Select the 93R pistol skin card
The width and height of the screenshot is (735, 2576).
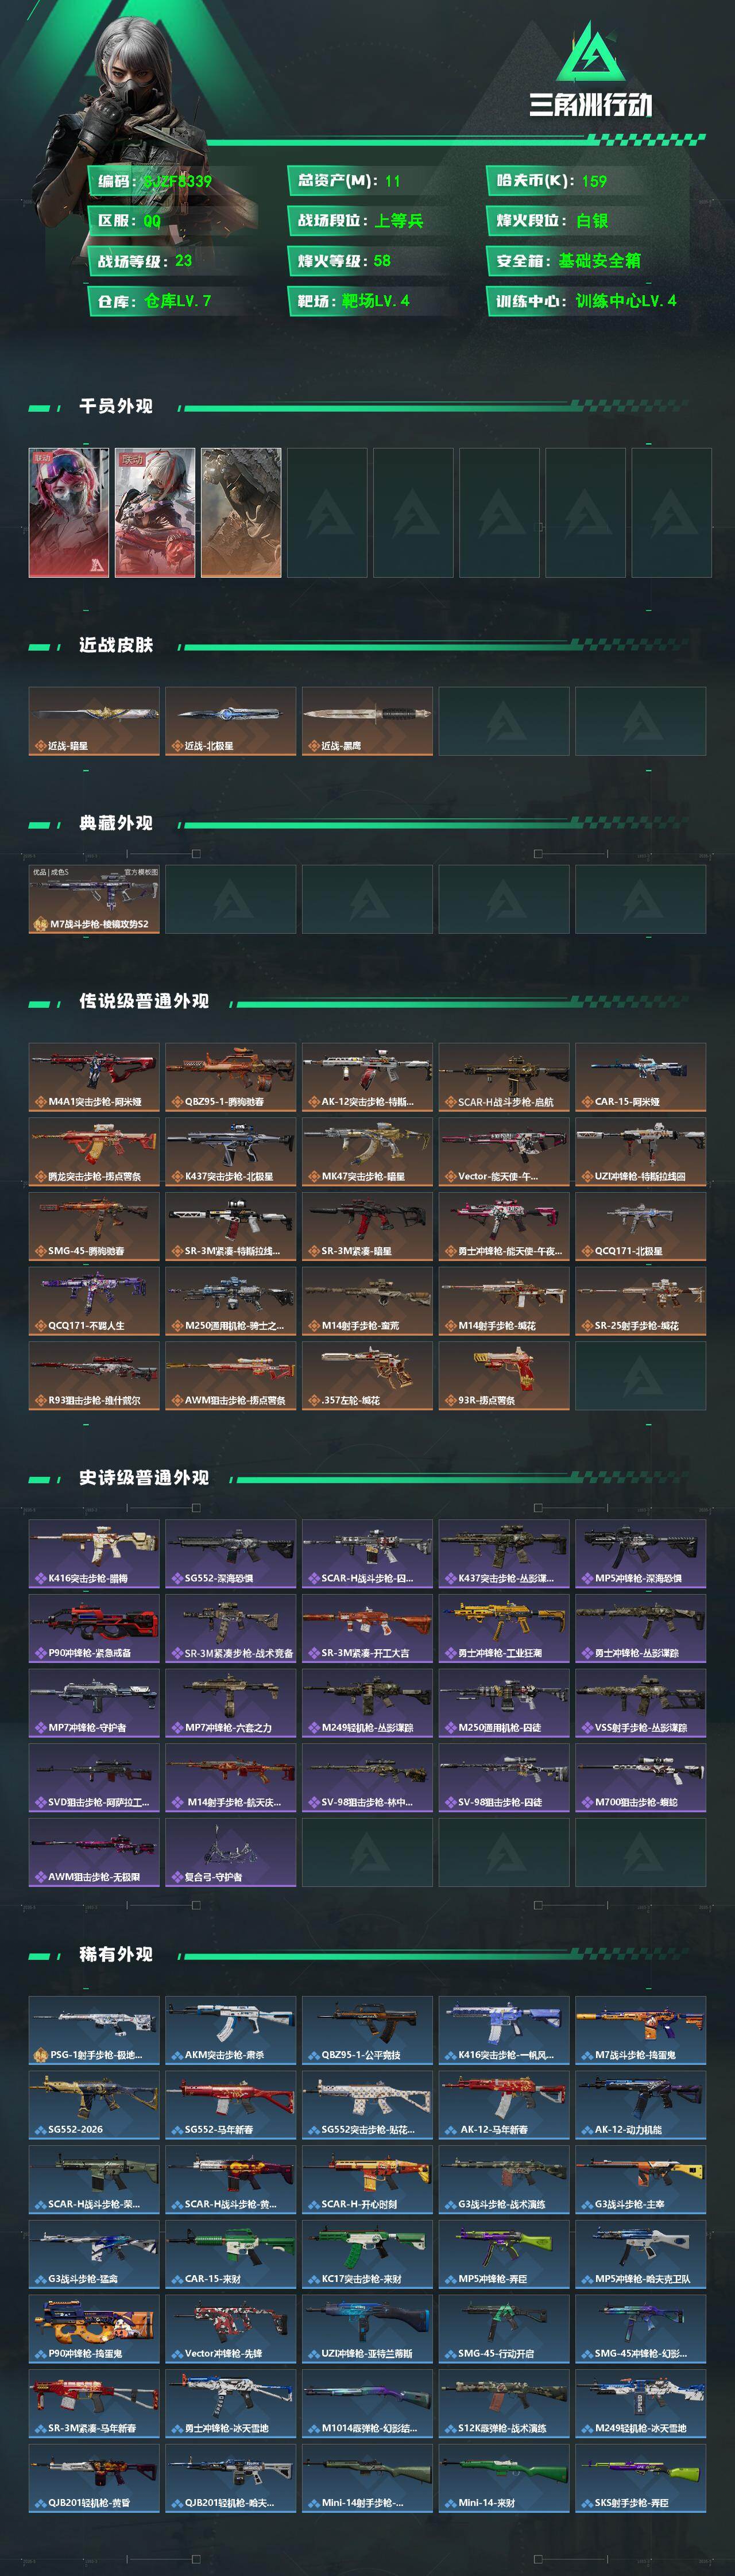(504, 1376)
